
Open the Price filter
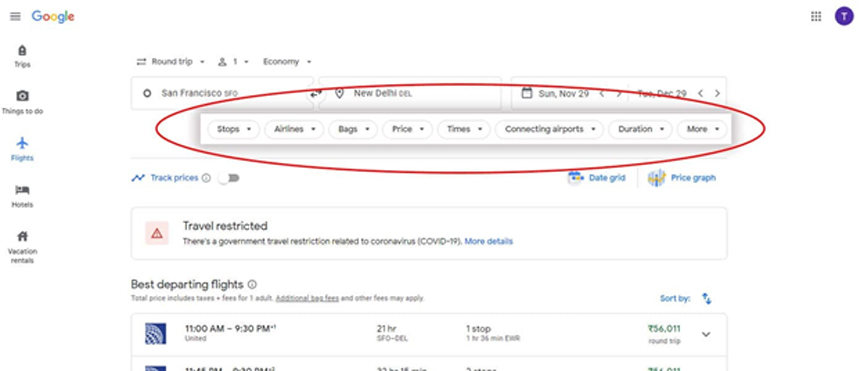point(408,129)
